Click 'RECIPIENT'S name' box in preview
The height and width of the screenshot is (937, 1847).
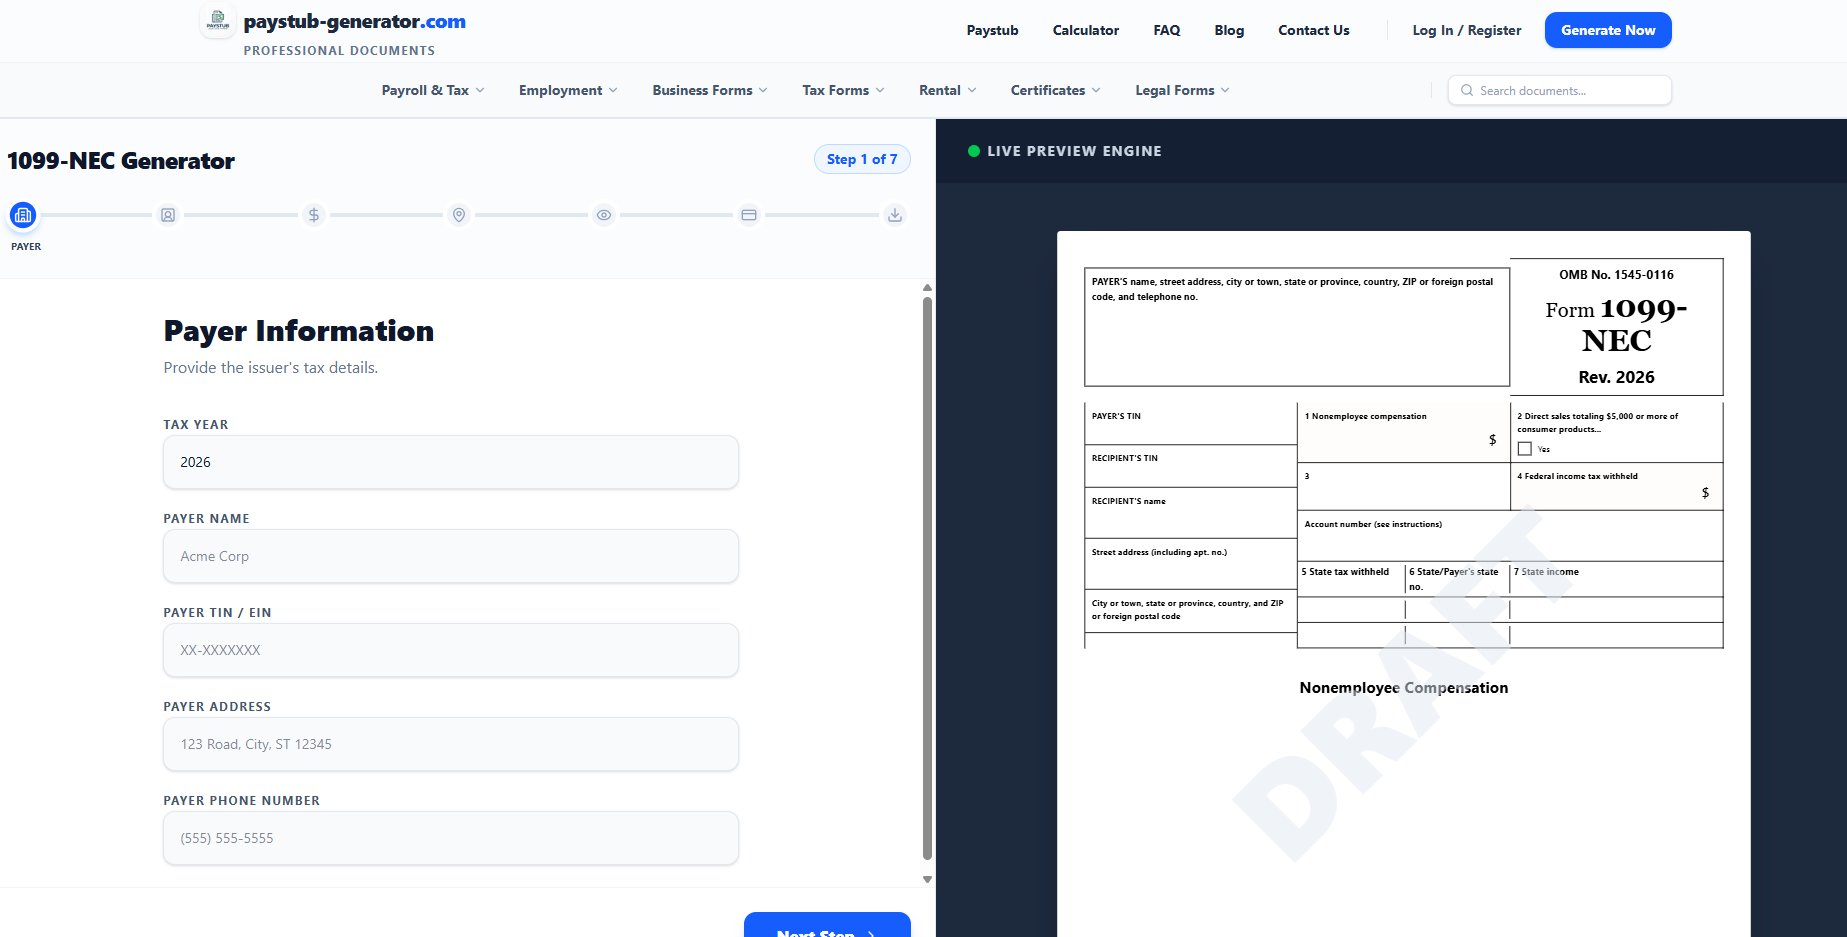(x=1190, y=513)
